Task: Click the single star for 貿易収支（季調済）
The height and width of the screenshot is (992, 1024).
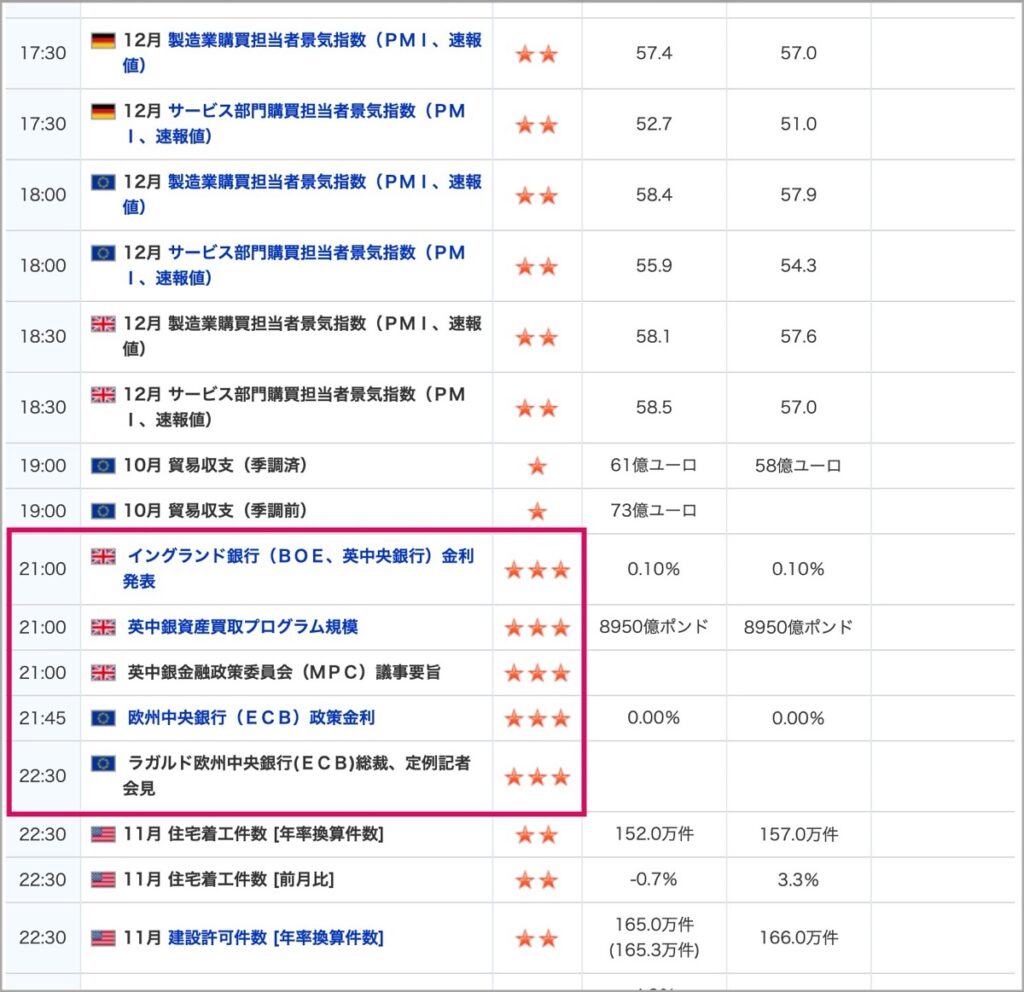Action: [537, 466]
